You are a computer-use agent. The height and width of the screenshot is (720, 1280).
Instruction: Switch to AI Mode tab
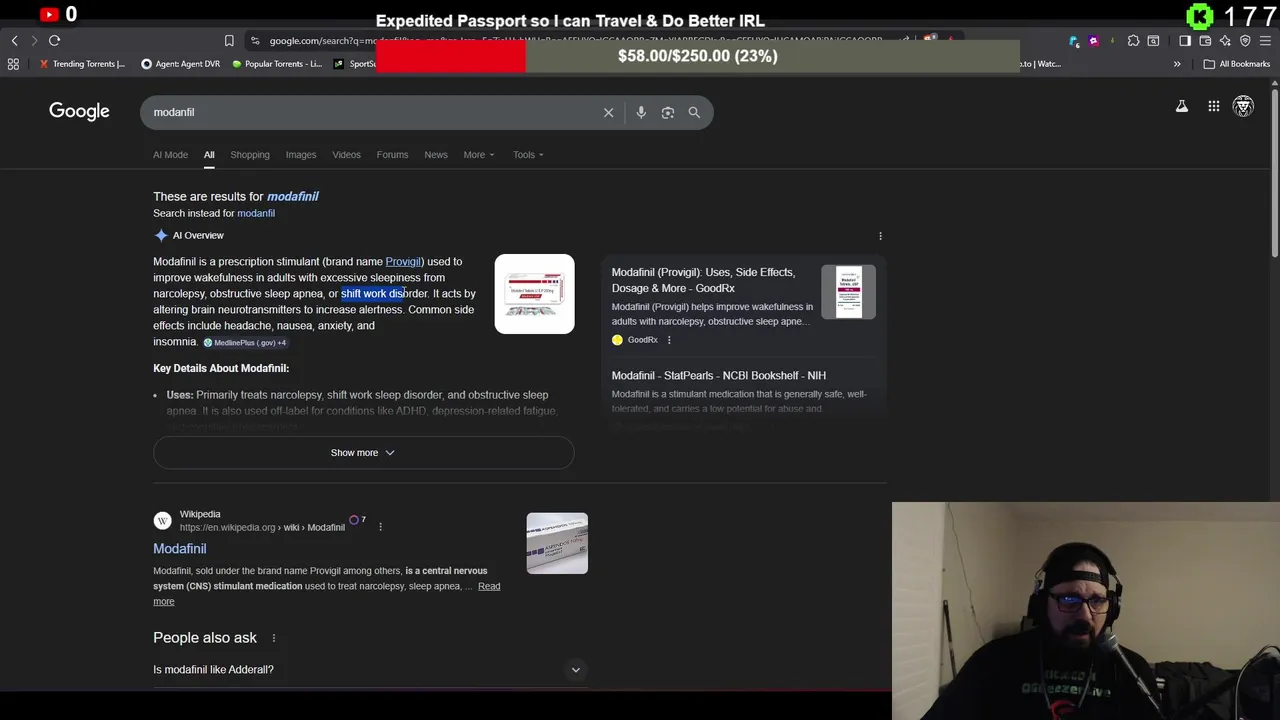coord(170,155)
